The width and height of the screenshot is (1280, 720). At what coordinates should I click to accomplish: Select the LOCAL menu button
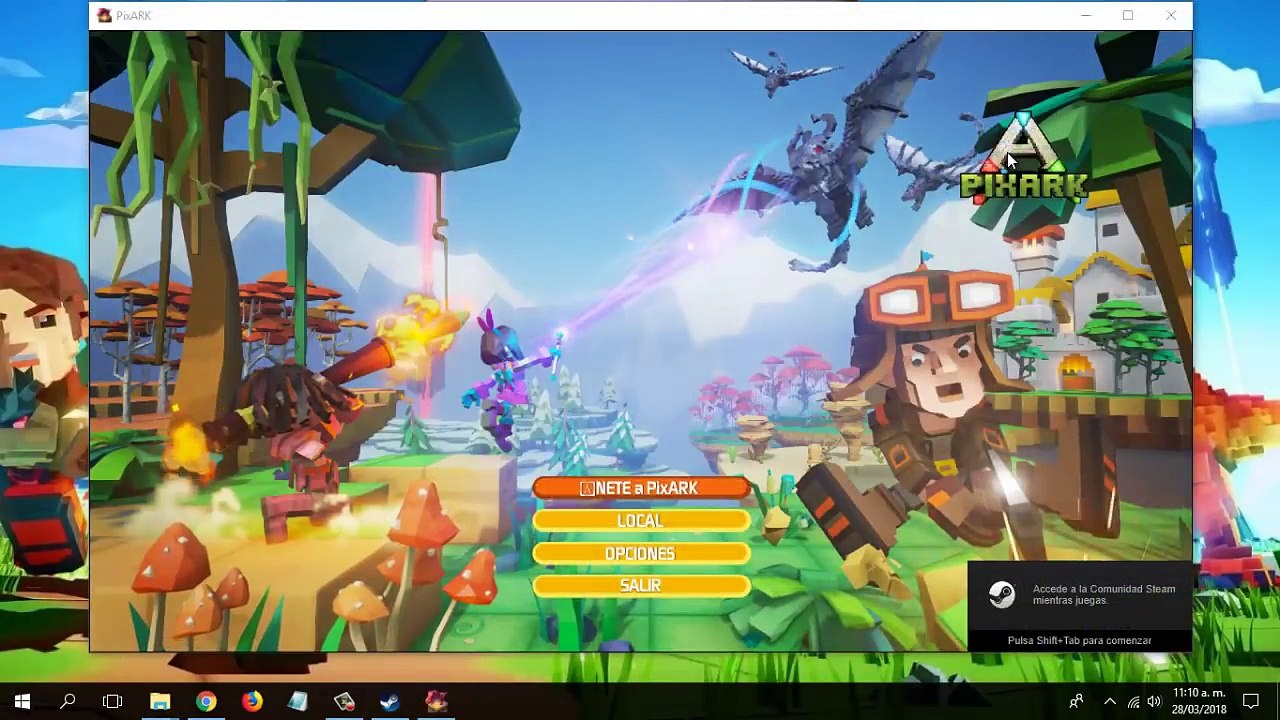pyautogui.click(x=641, y=521)
